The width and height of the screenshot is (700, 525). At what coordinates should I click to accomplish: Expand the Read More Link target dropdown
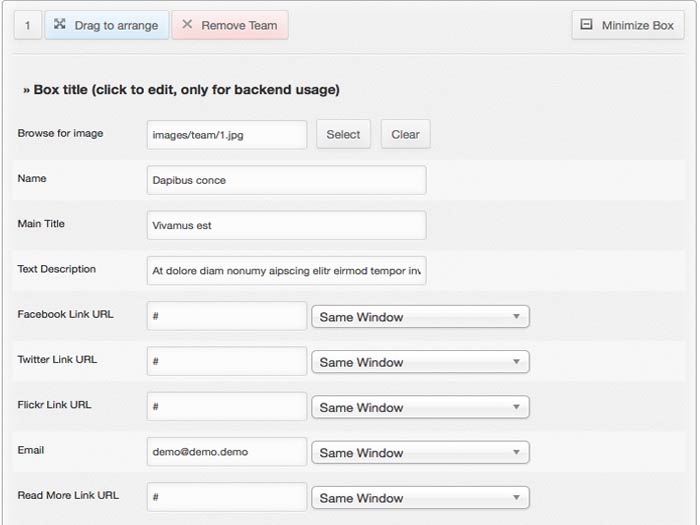420,498
